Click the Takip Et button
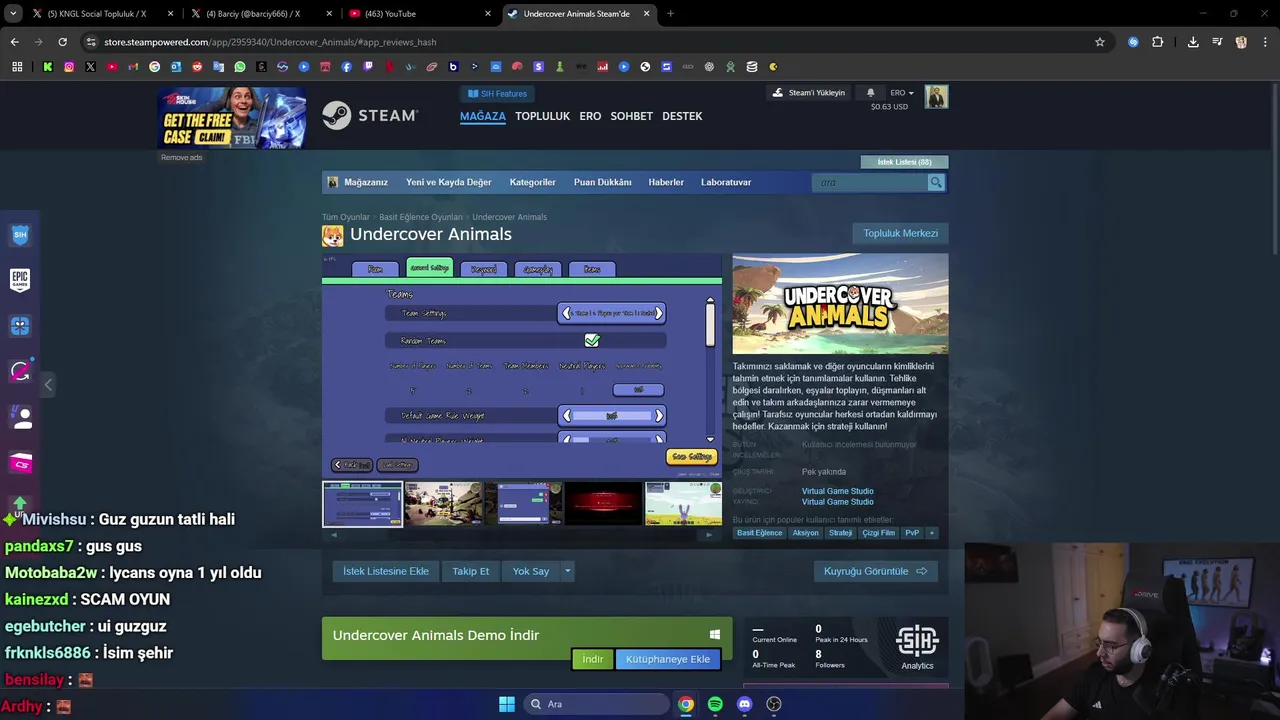Viewport: 1280px width, 720px height. 470,571
